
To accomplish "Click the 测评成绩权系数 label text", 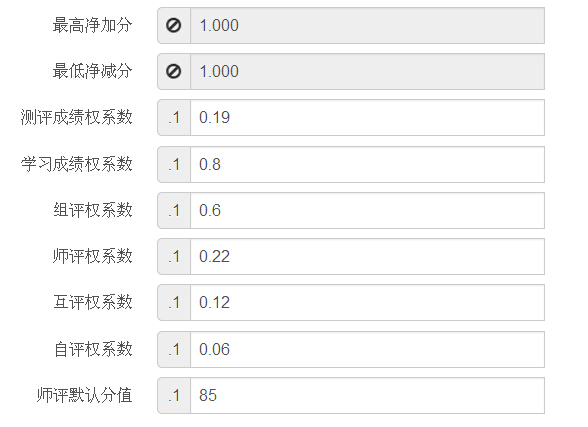I will (x=76, y=117).
